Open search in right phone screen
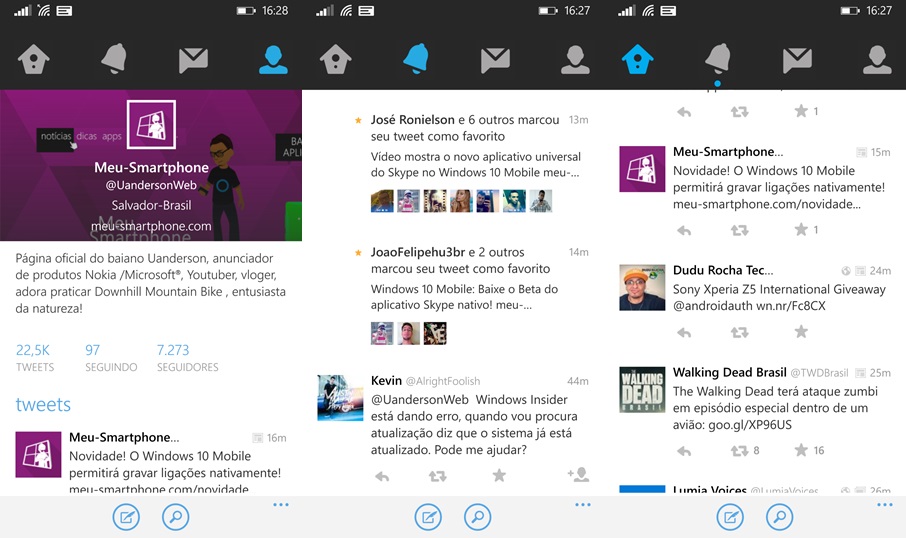906x538 pixels. pyautogui.click(x=779, y=517)
